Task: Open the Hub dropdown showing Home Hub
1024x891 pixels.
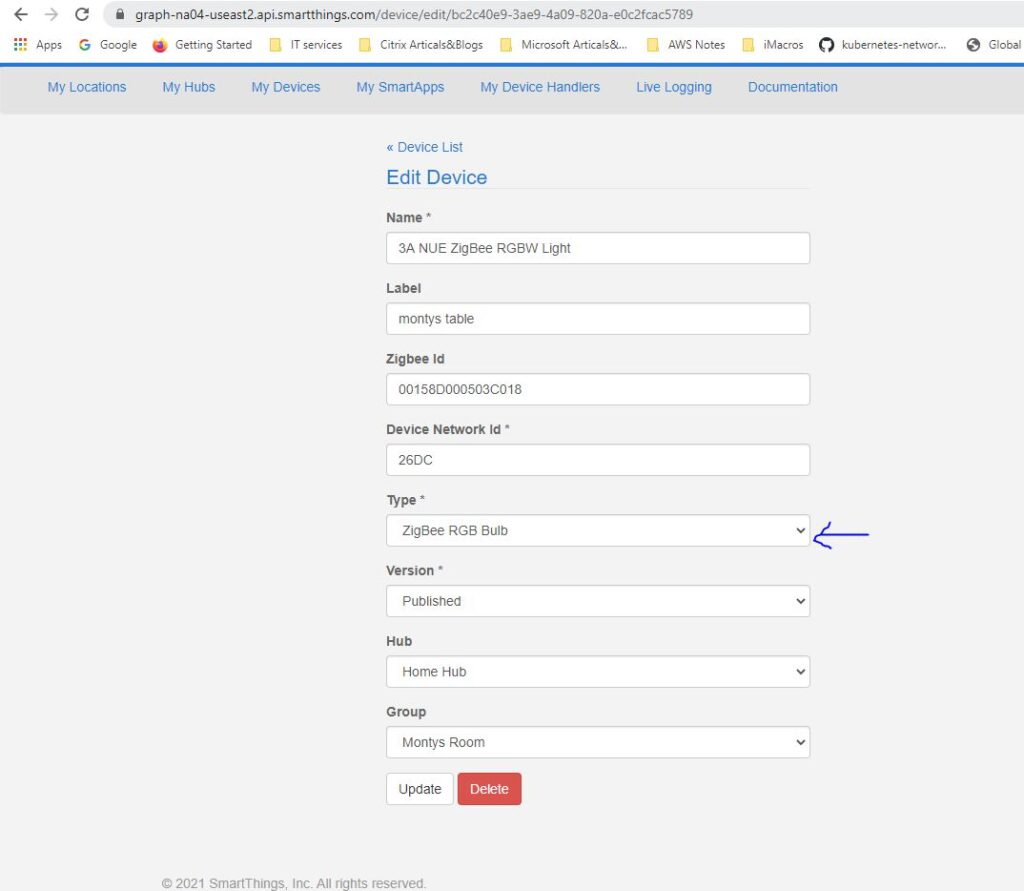Action: (598, 672)
